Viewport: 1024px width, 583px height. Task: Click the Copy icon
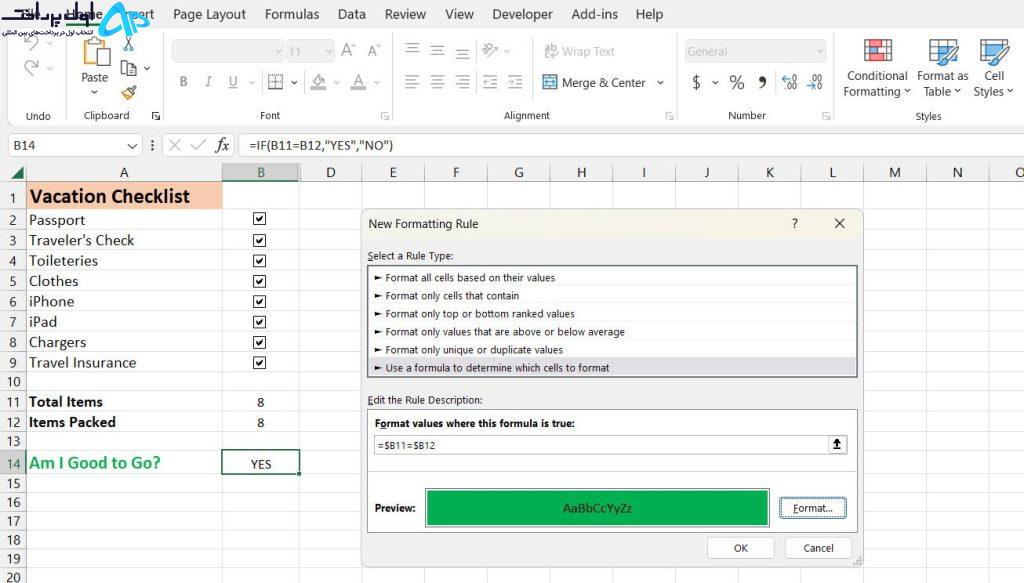(x=129, y=68)
